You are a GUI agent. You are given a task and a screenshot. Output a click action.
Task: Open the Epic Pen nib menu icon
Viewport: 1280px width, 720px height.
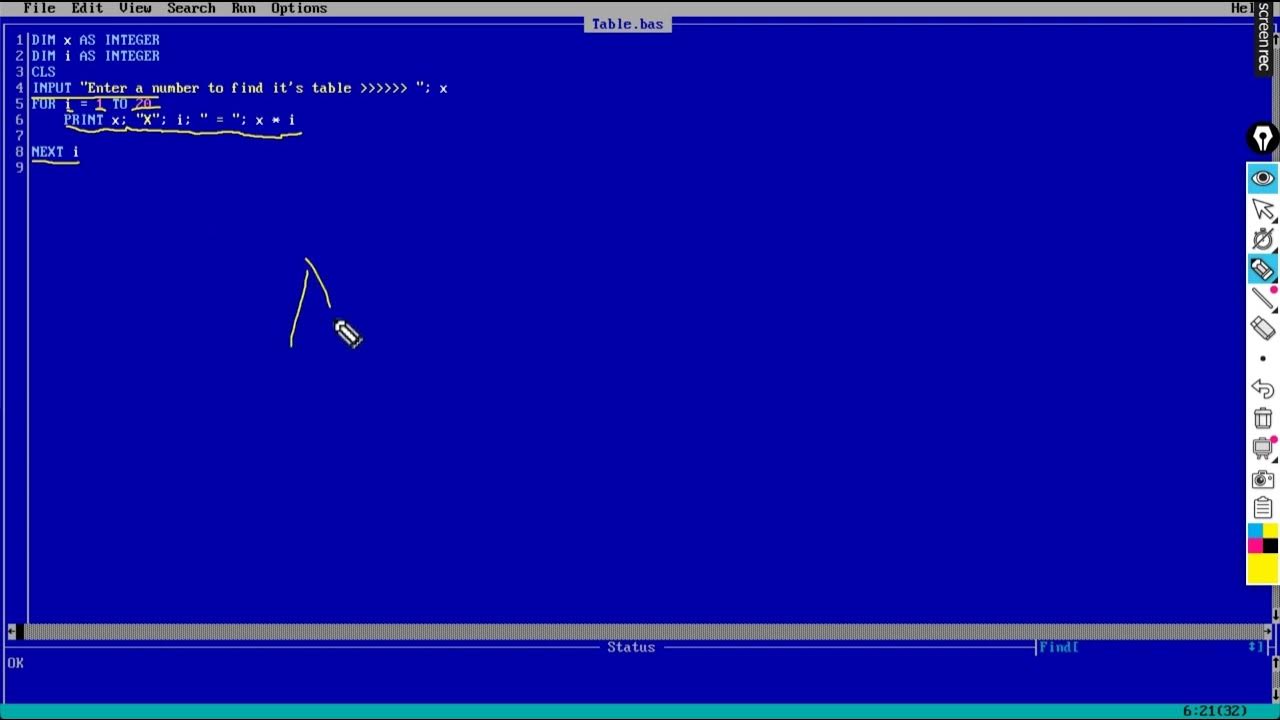pos(1262,139)
